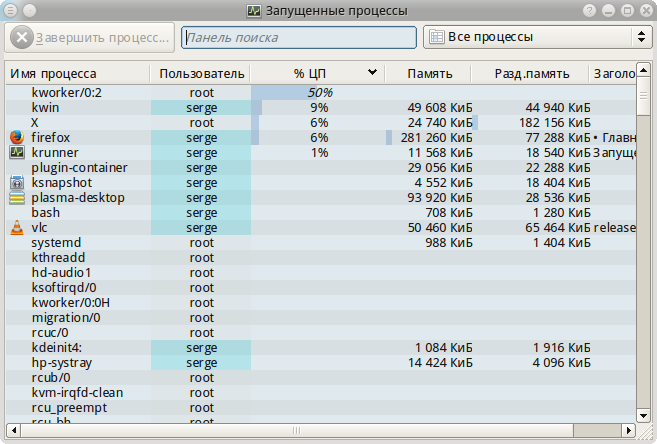The height and width of the screenshot is (444, 657).
Task: Sort by 'Память' column header
Action: pyautogui.click(x=428, y=74)
